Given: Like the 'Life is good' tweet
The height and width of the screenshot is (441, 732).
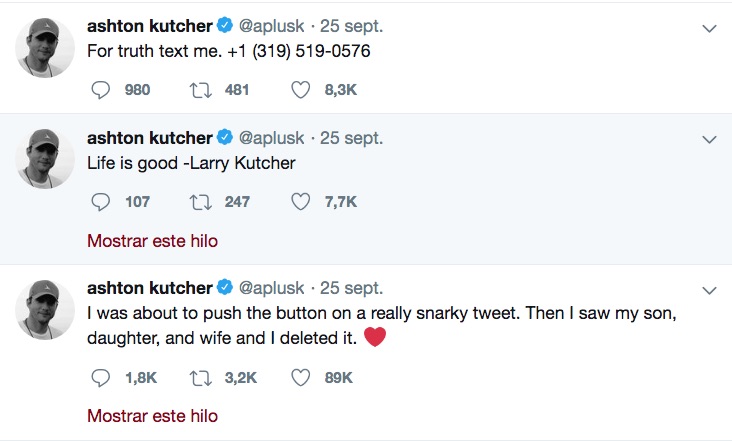Looking at the screenshot, I should (301, 202).
